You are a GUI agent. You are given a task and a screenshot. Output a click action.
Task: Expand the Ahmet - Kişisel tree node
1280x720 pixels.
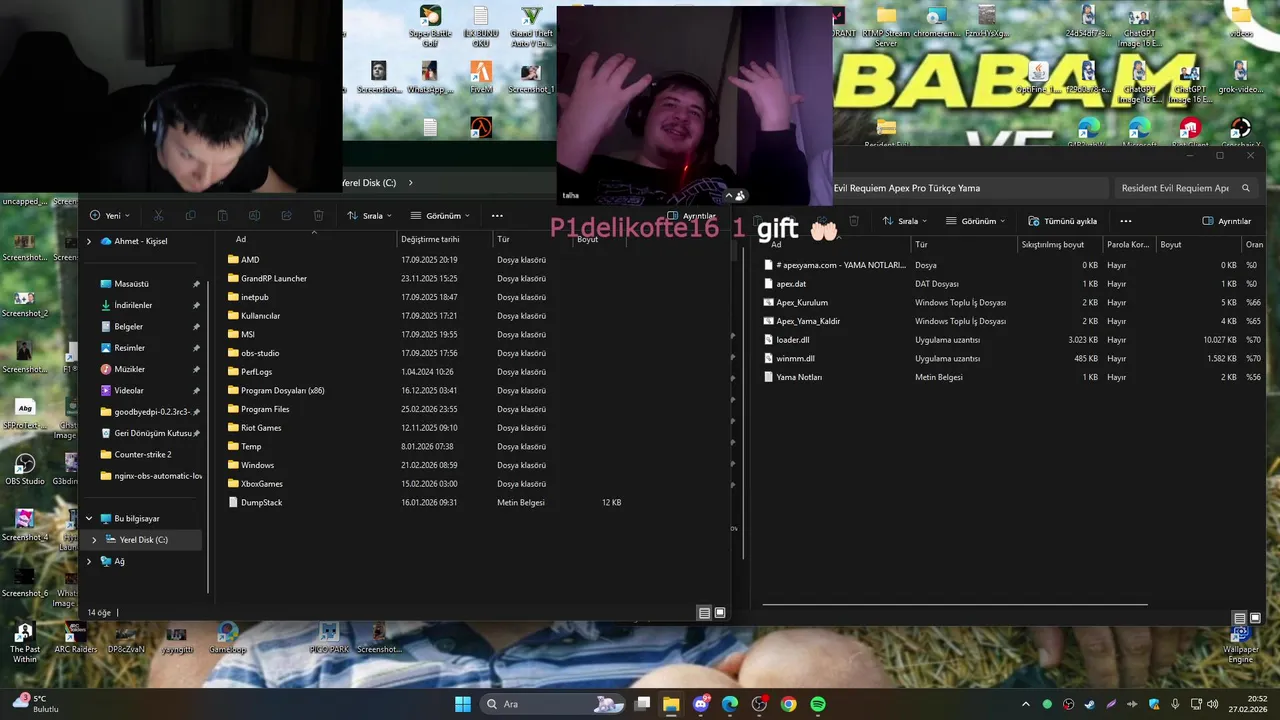pyautogui.click(x=89, y=241)
